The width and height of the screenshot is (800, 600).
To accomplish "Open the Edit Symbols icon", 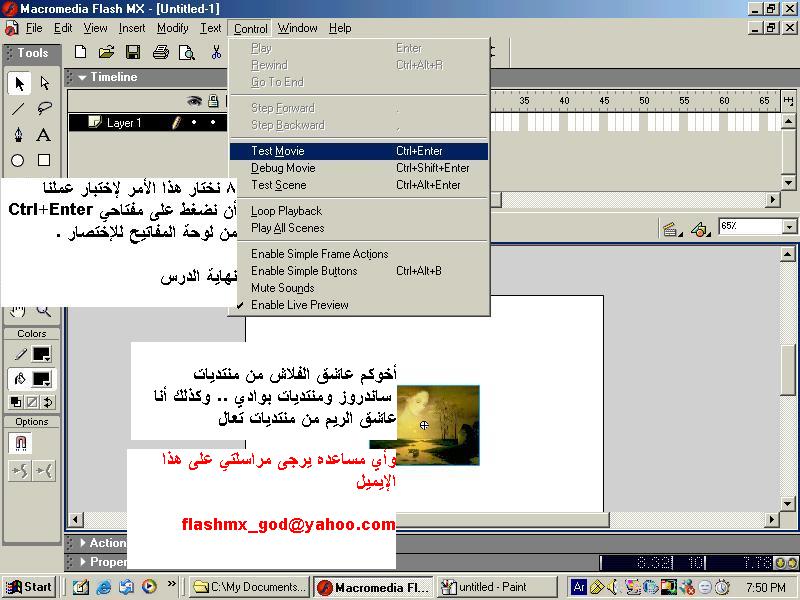I will tap(701, 230).
